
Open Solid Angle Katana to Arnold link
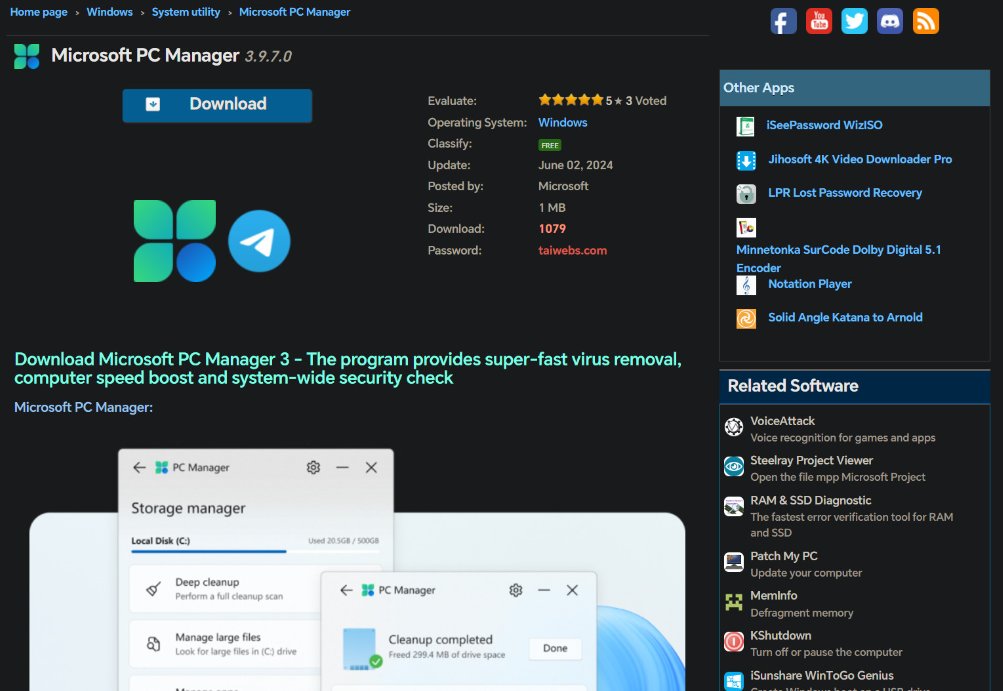click(x=845, y=317)
